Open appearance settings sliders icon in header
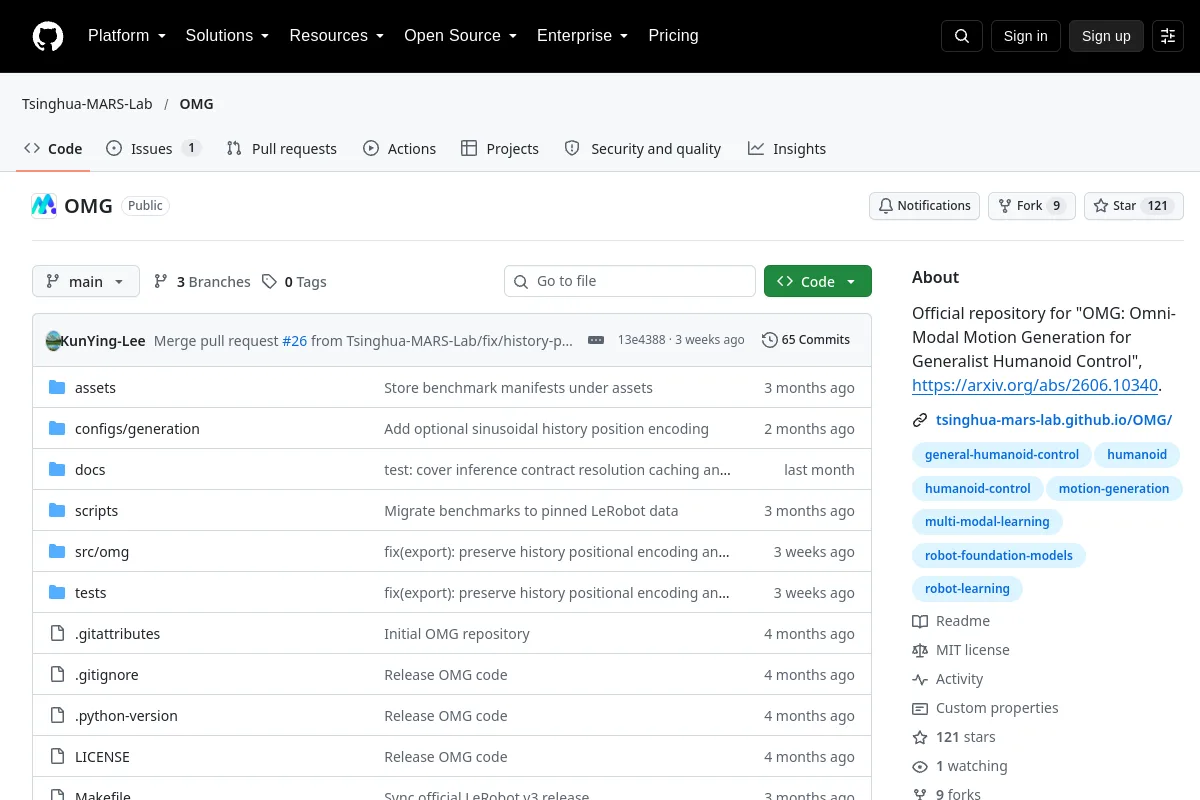The height and width of the screenshot is (800, 1200). (x=1168, y=36)
